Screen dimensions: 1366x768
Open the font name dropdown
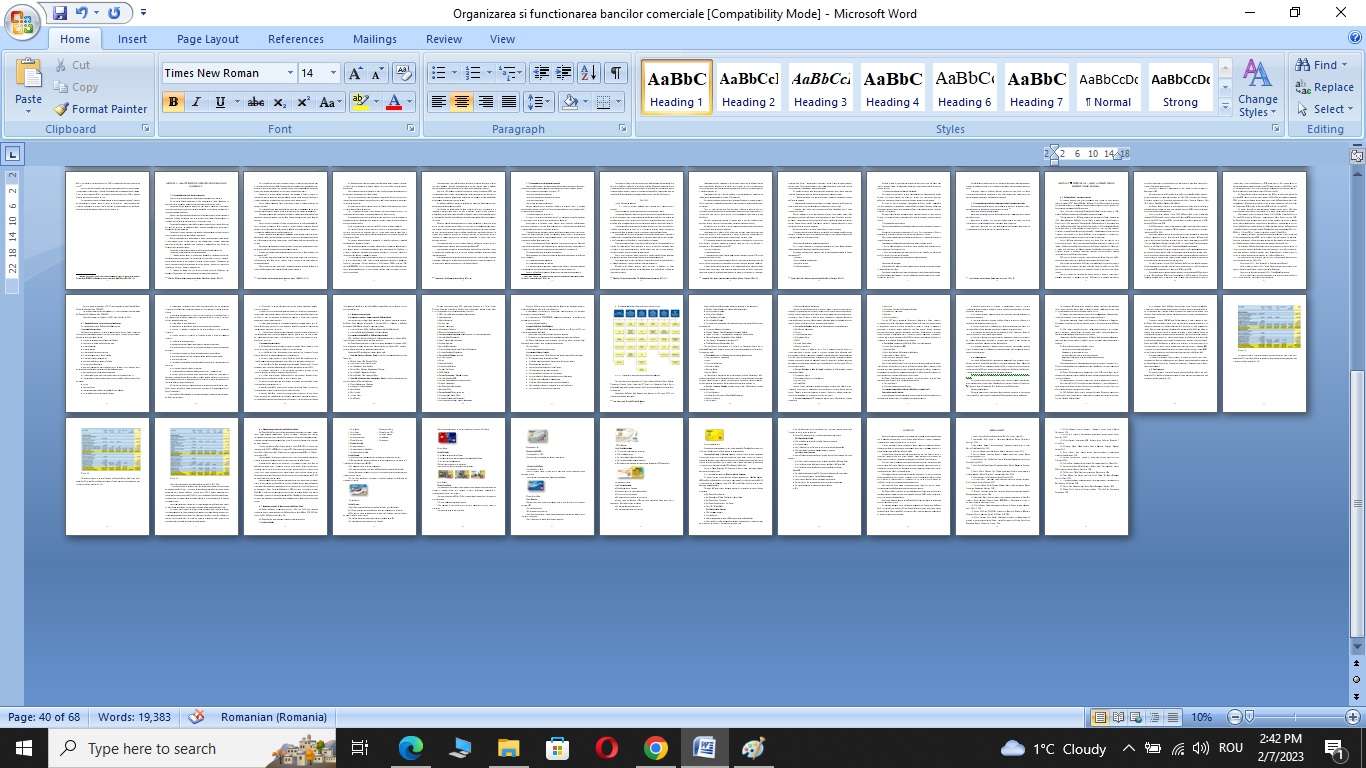[290, 73]
